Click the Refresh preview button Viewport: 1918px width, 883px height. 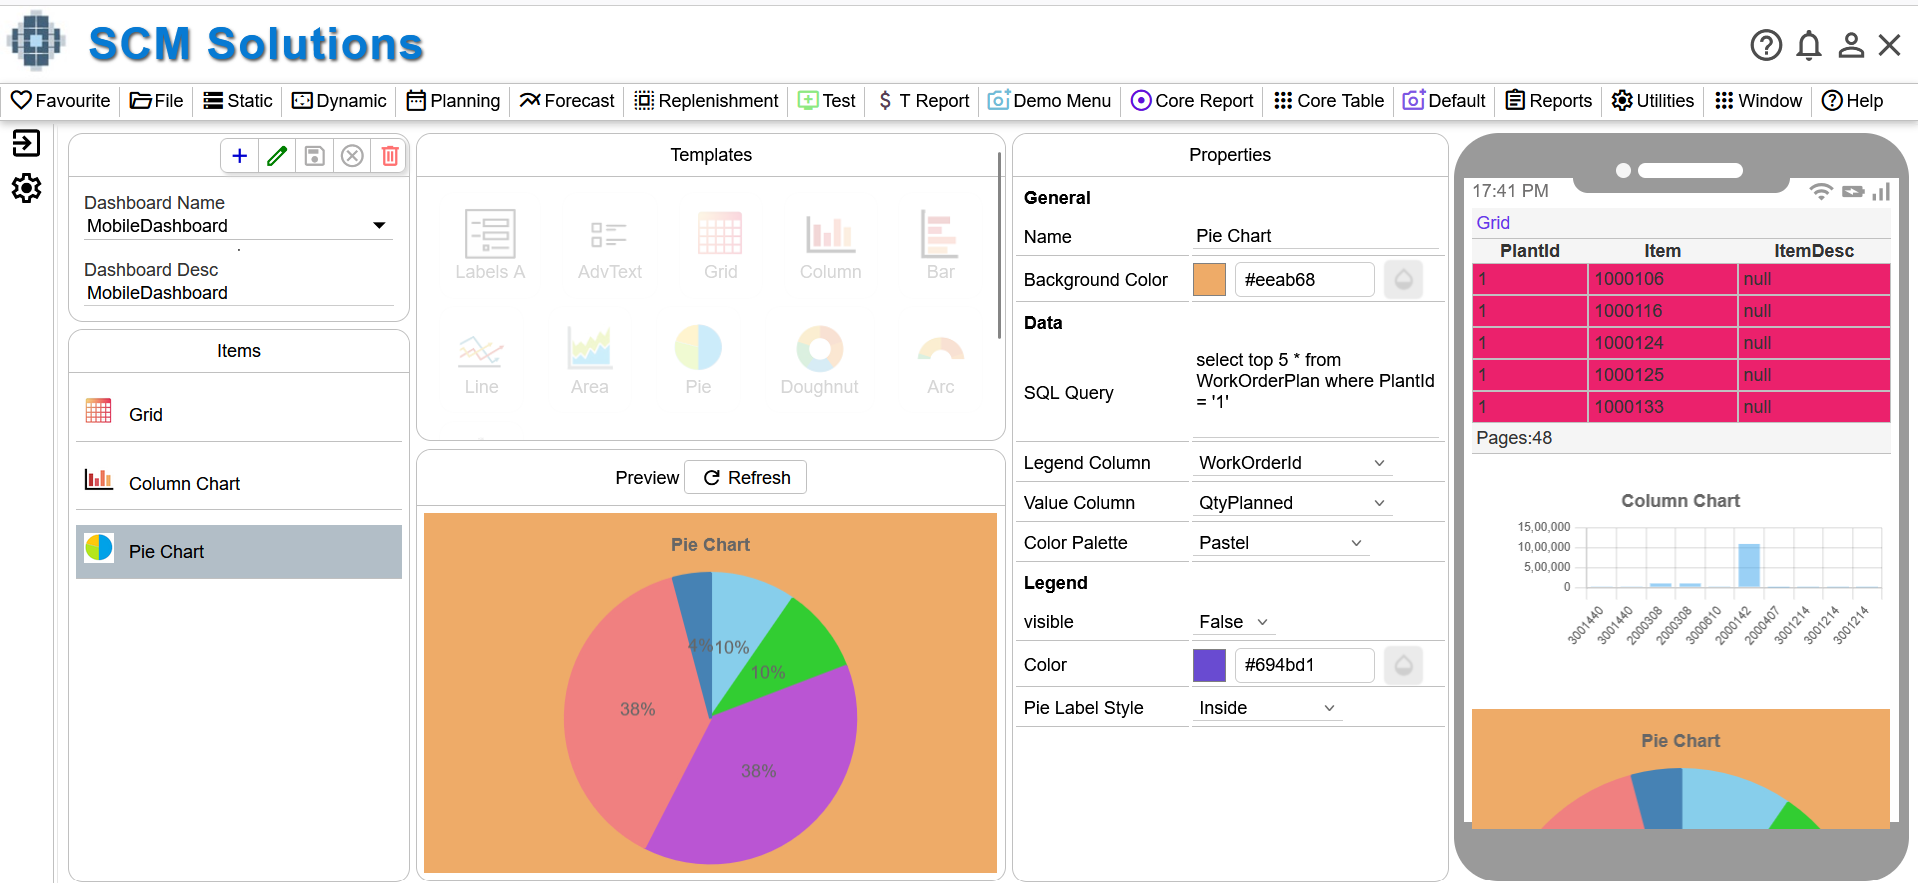click(x=746, y=478)
